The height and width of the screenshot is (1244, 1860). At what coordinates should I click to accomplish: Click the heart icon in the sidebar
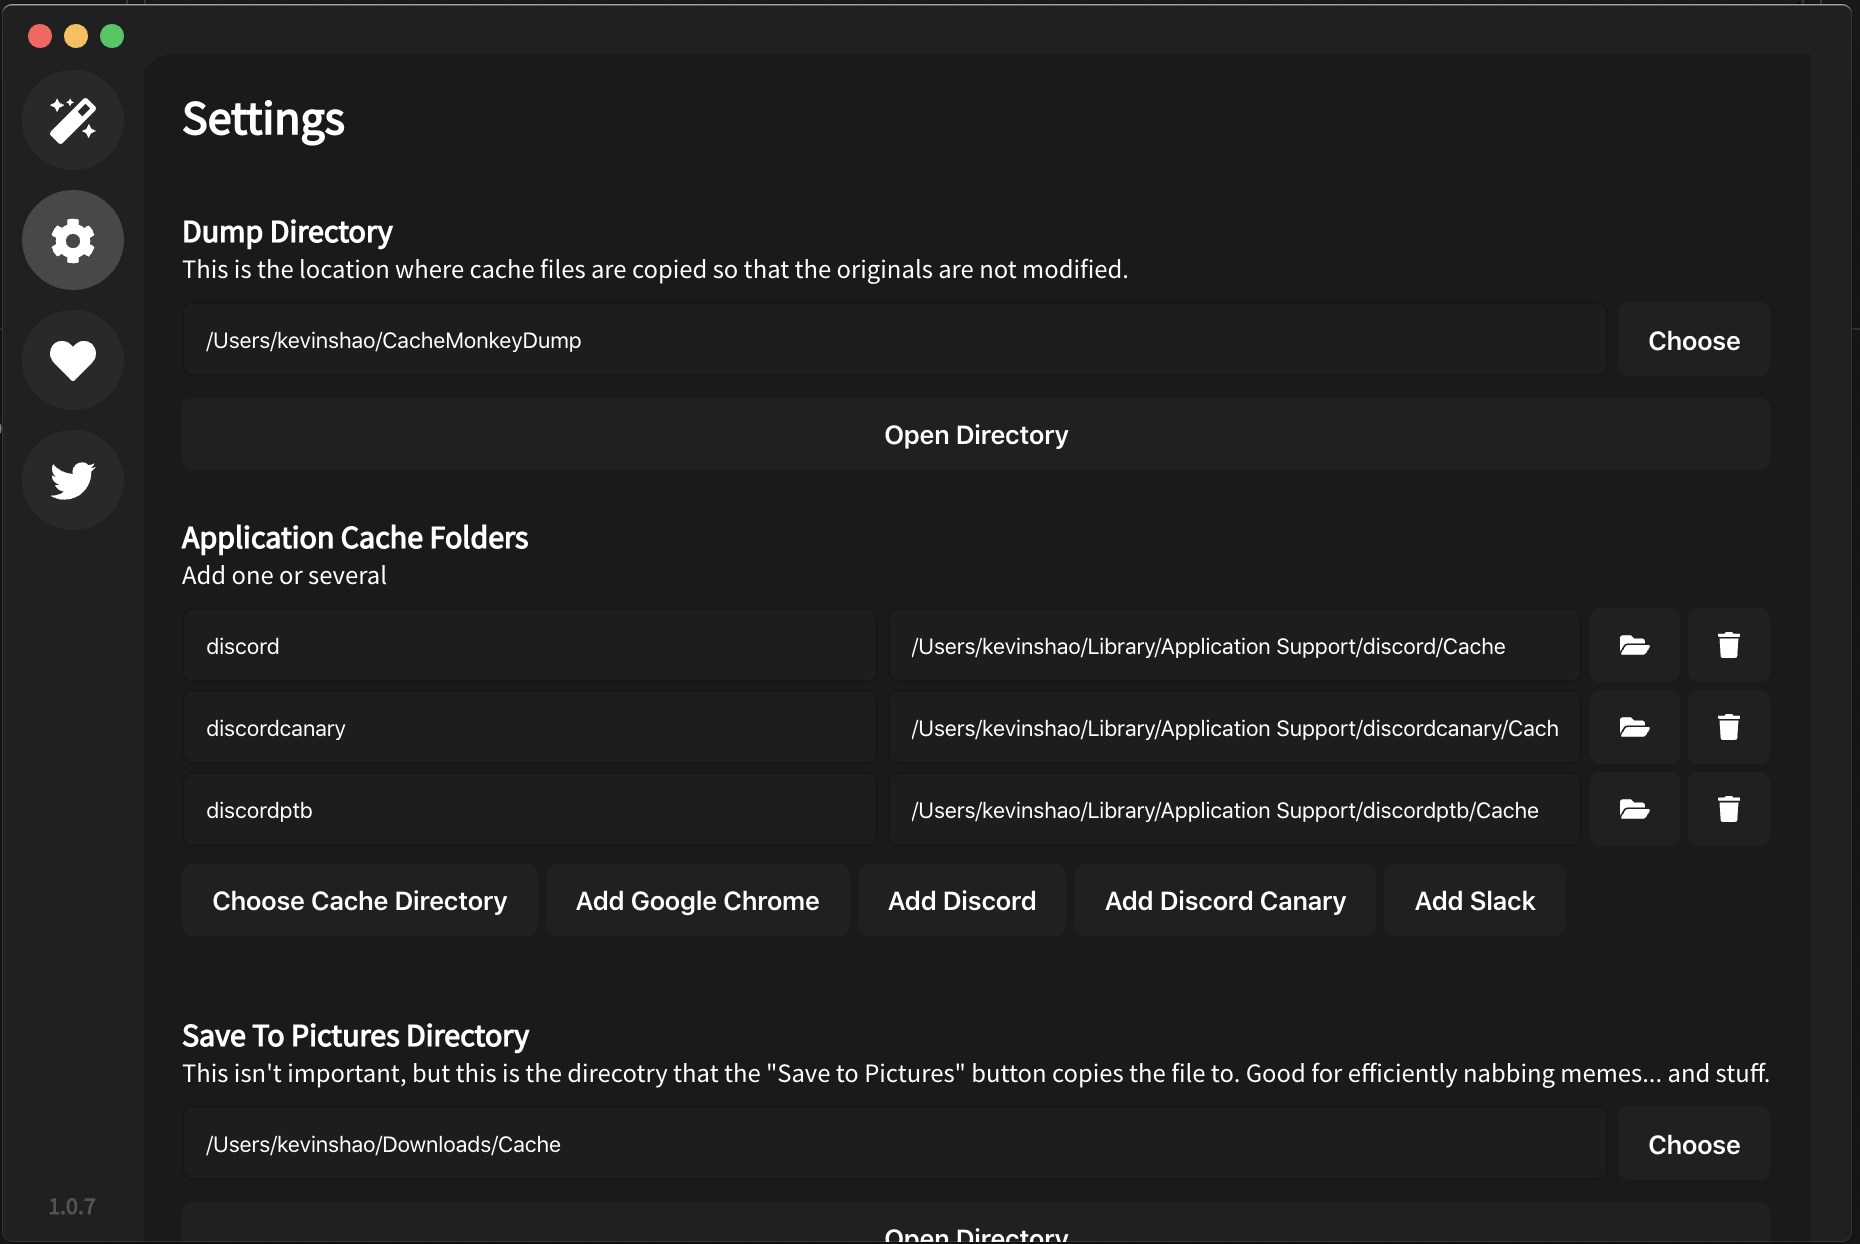click(x=72, y=360)
